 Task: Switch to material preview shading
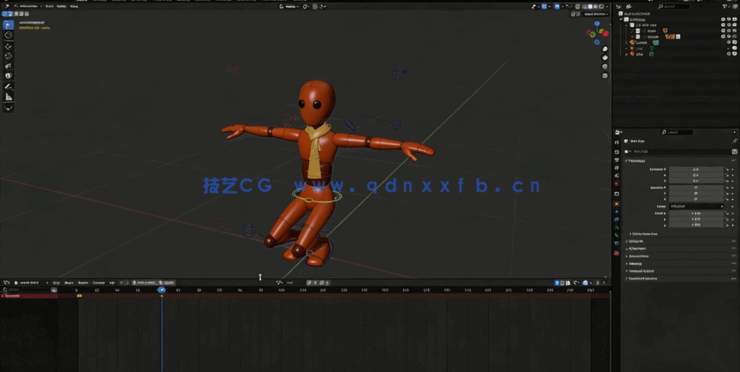(596, 7)
